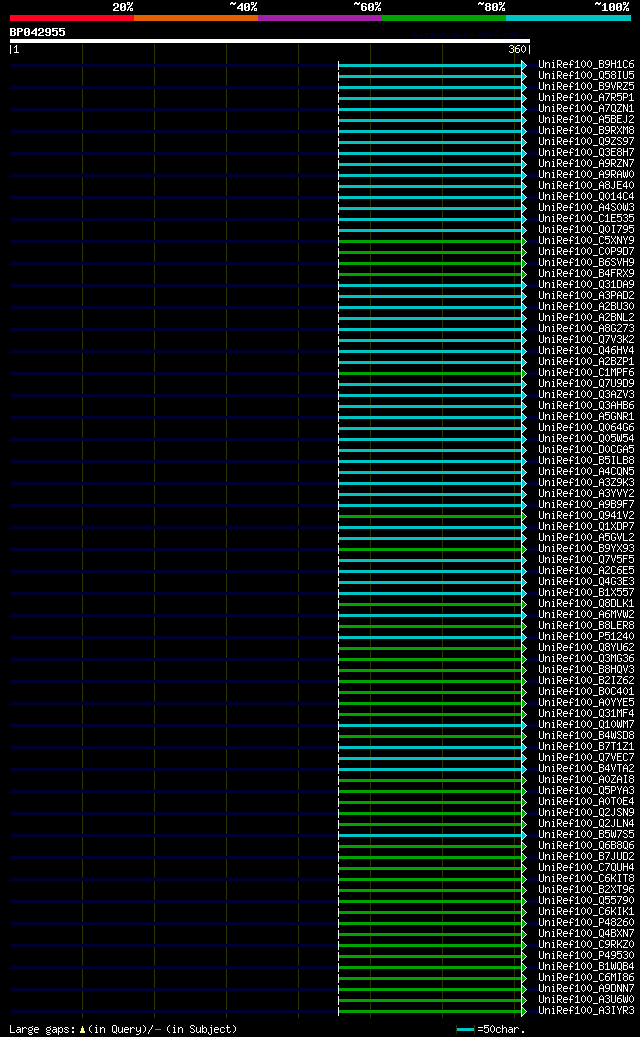Click the large gaps in Query triangle symbol

pyautogui.click(x=82, y=1029)
